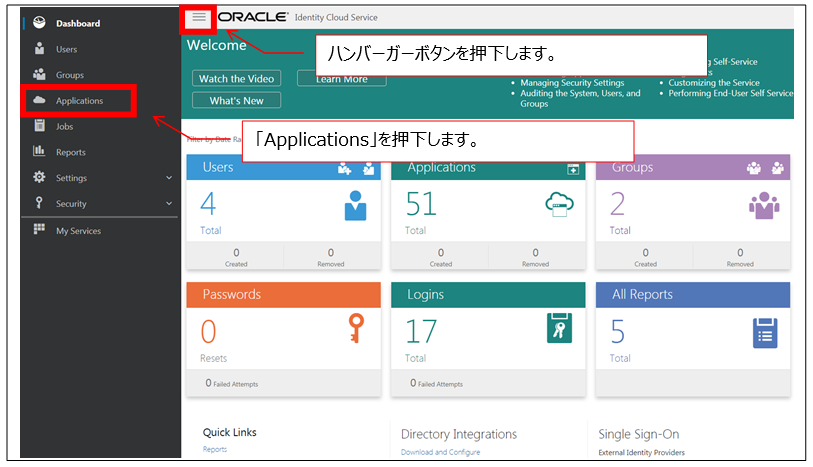Image resolution: width=813 pixels, height=467 pixels.
Task: Click the Reports chart icon in sidebar
Action: [x=39, y=151]
